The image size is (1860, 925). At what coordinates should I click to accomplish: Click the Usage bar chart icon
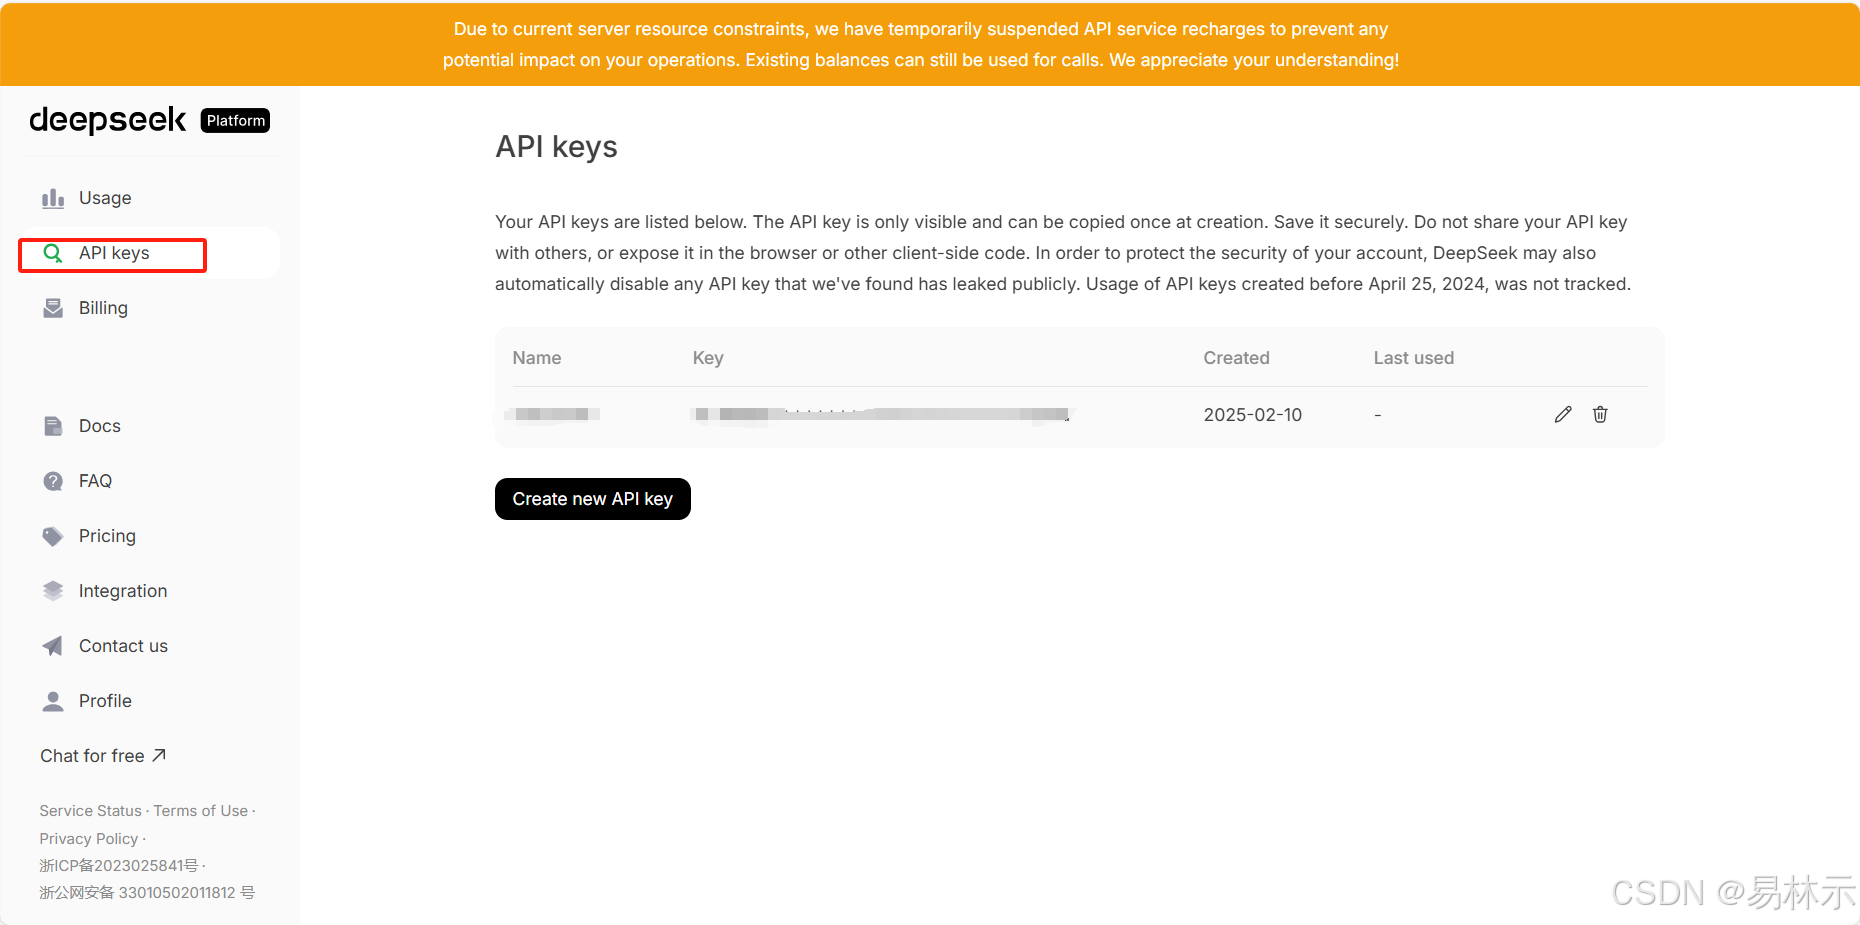53,198
